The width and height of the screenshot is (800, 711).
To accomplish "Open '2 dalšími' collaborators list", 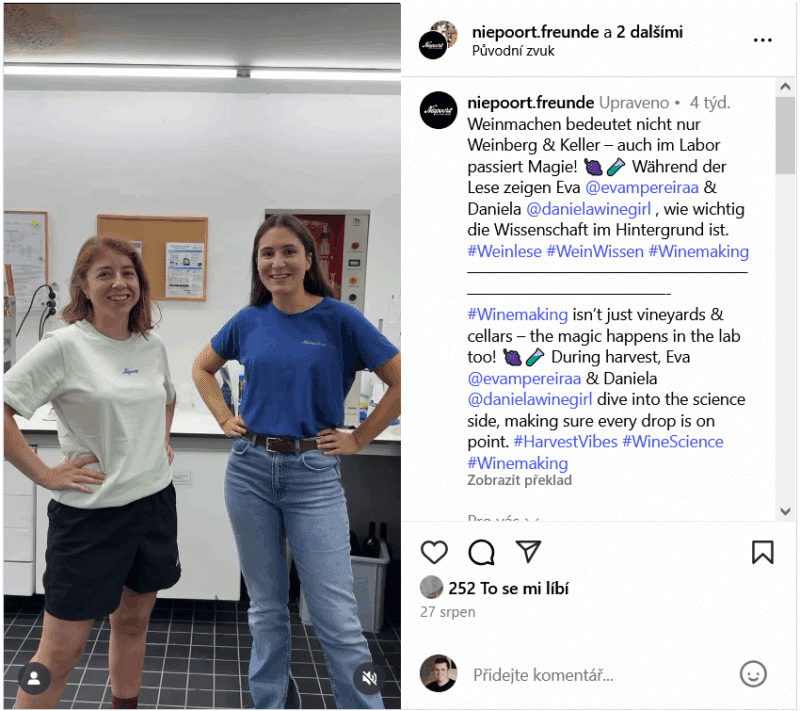I will 649,32.
